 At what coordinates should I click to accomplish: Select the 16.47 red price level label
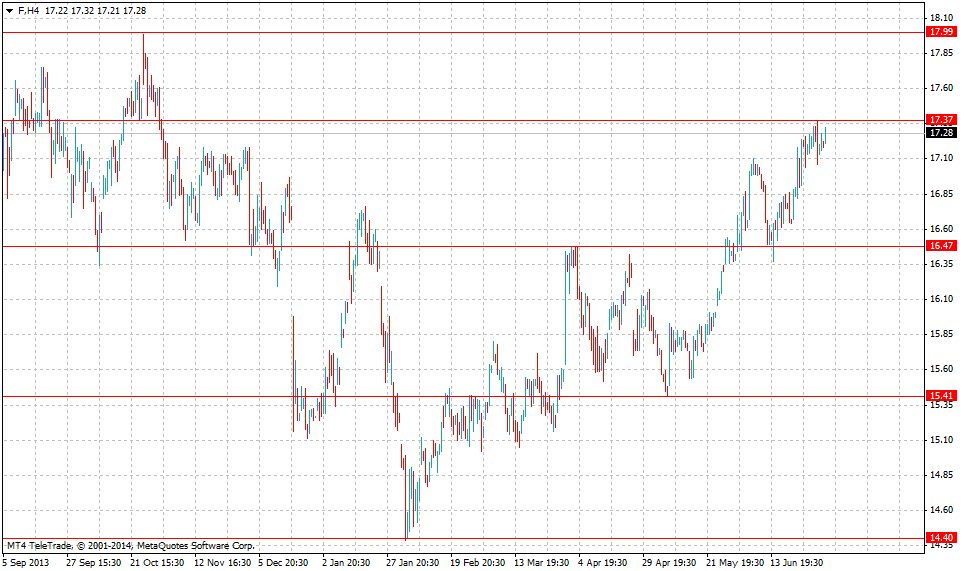tap(941, 246)
